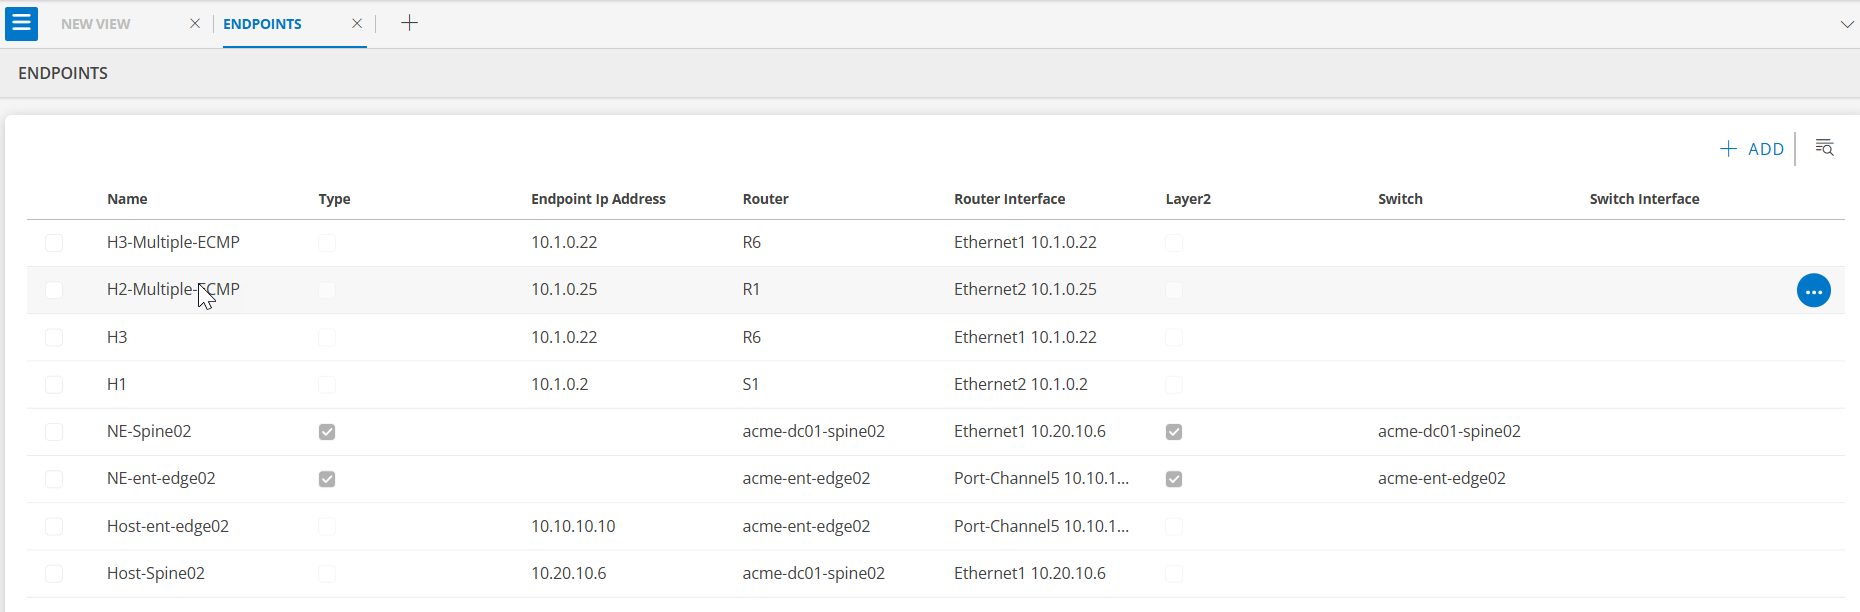Open the table search filter icon
Image resolution: width=1860 pixels, height=612 pixels.
point(1824,148)
